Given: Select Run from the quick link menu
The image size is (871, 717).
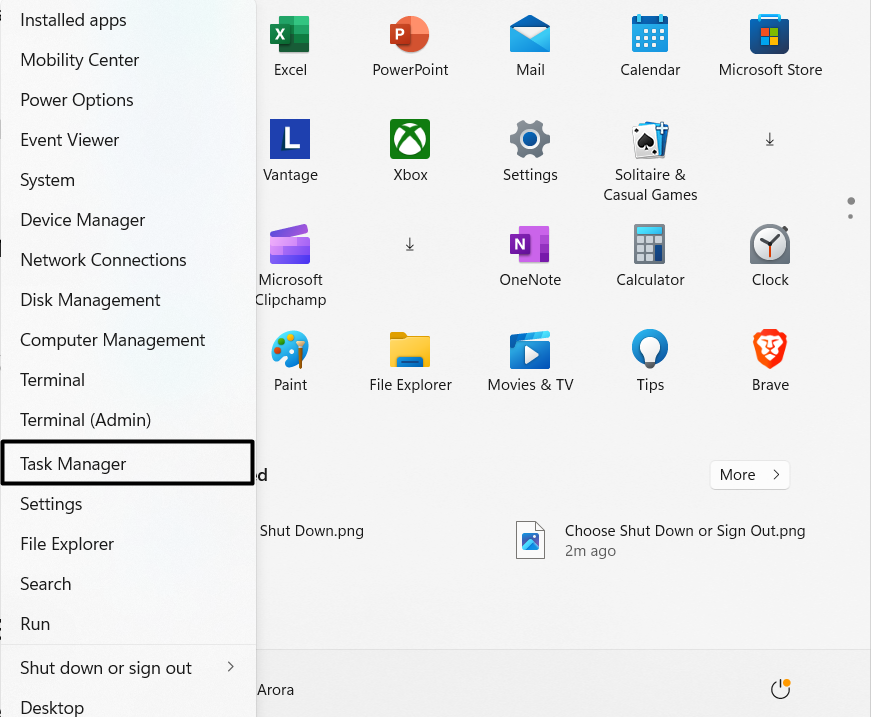Looking at the screenshot, I should pos(35,624).
